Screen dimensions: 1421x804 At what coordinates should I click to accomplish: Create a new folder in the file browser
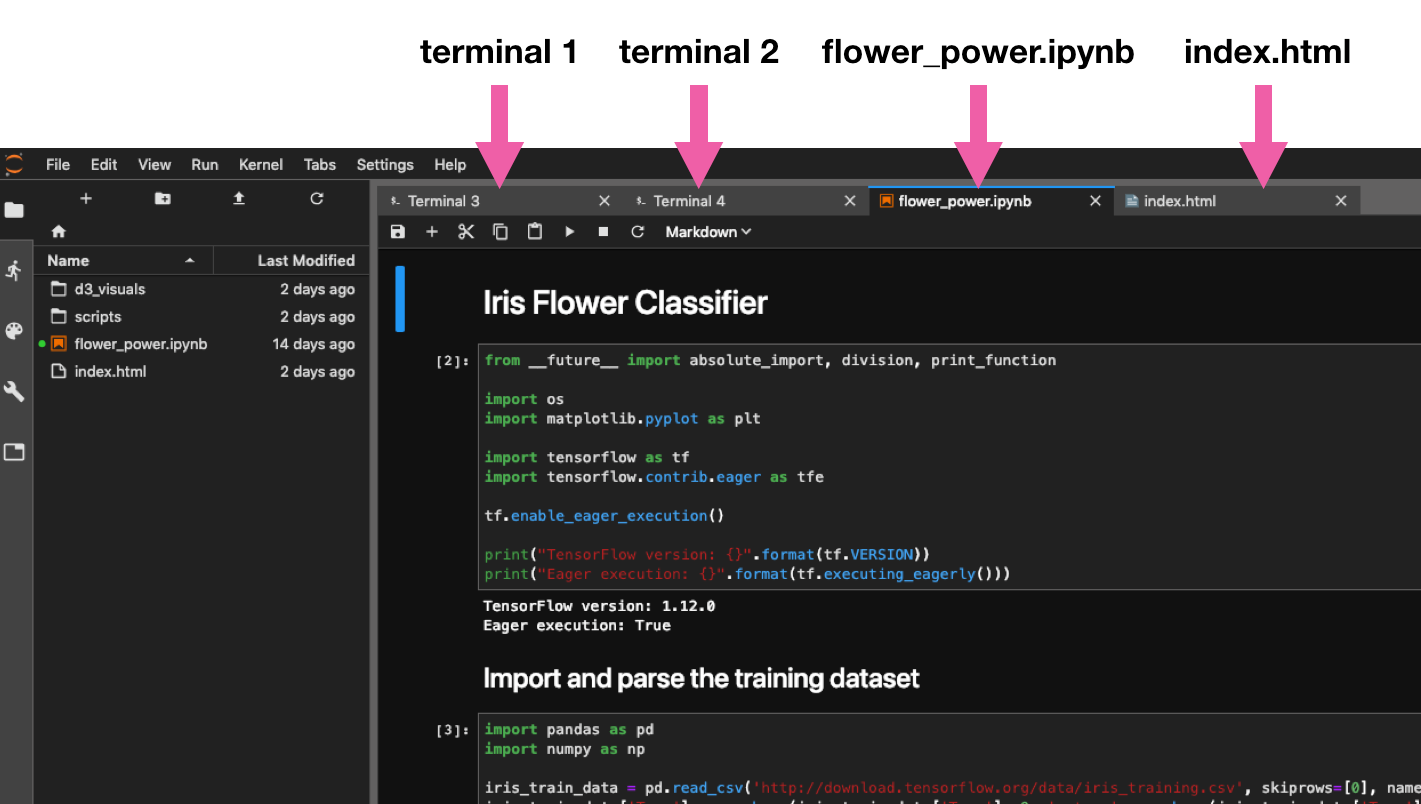(162, 199)
